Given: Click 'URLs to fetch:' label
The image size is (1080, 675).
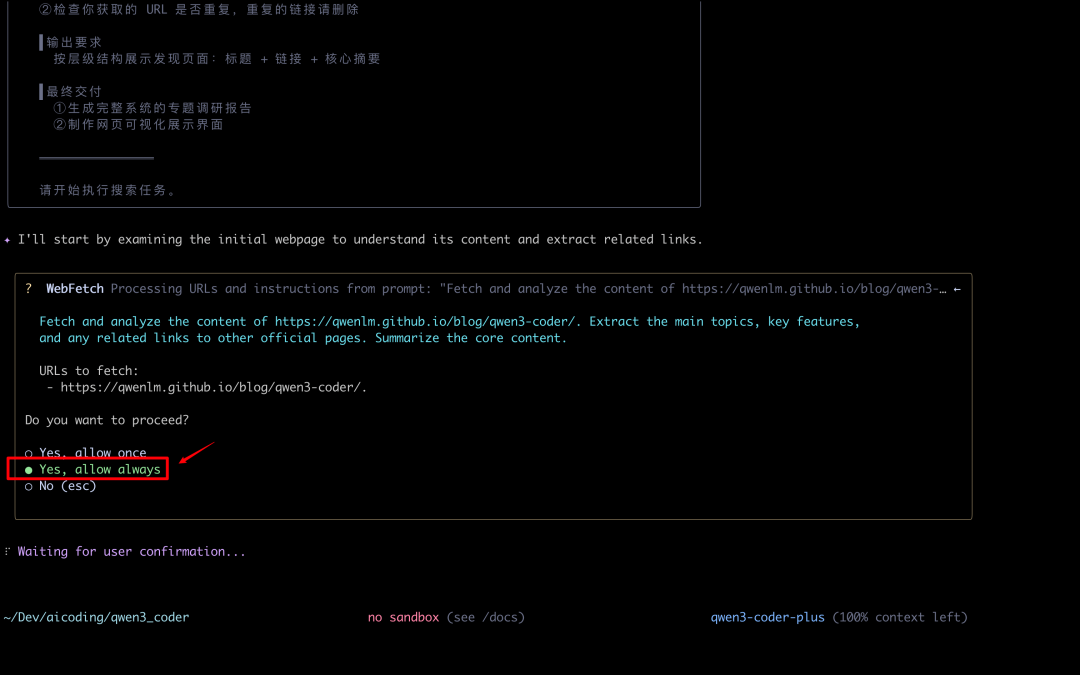Looking at the screenshot, I should tap(89, 371).
